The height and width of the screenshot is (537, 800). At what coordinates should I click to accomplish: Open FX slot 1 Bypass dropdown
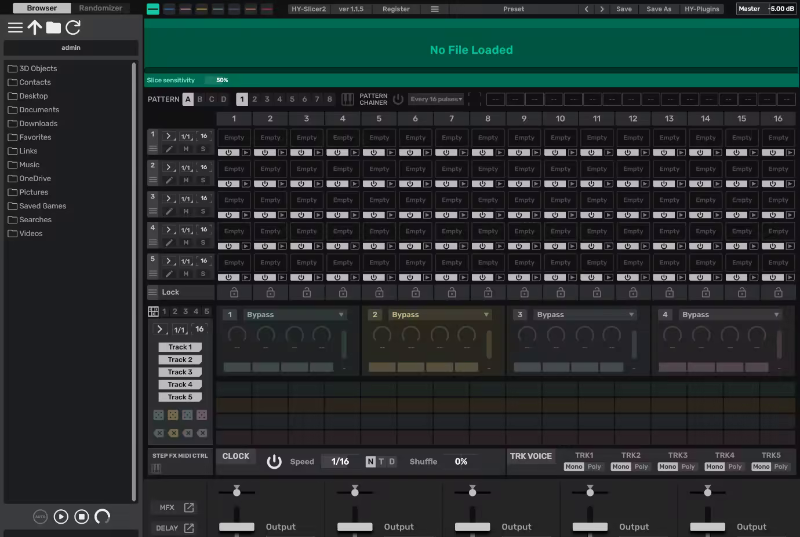[x=295, y=315]
